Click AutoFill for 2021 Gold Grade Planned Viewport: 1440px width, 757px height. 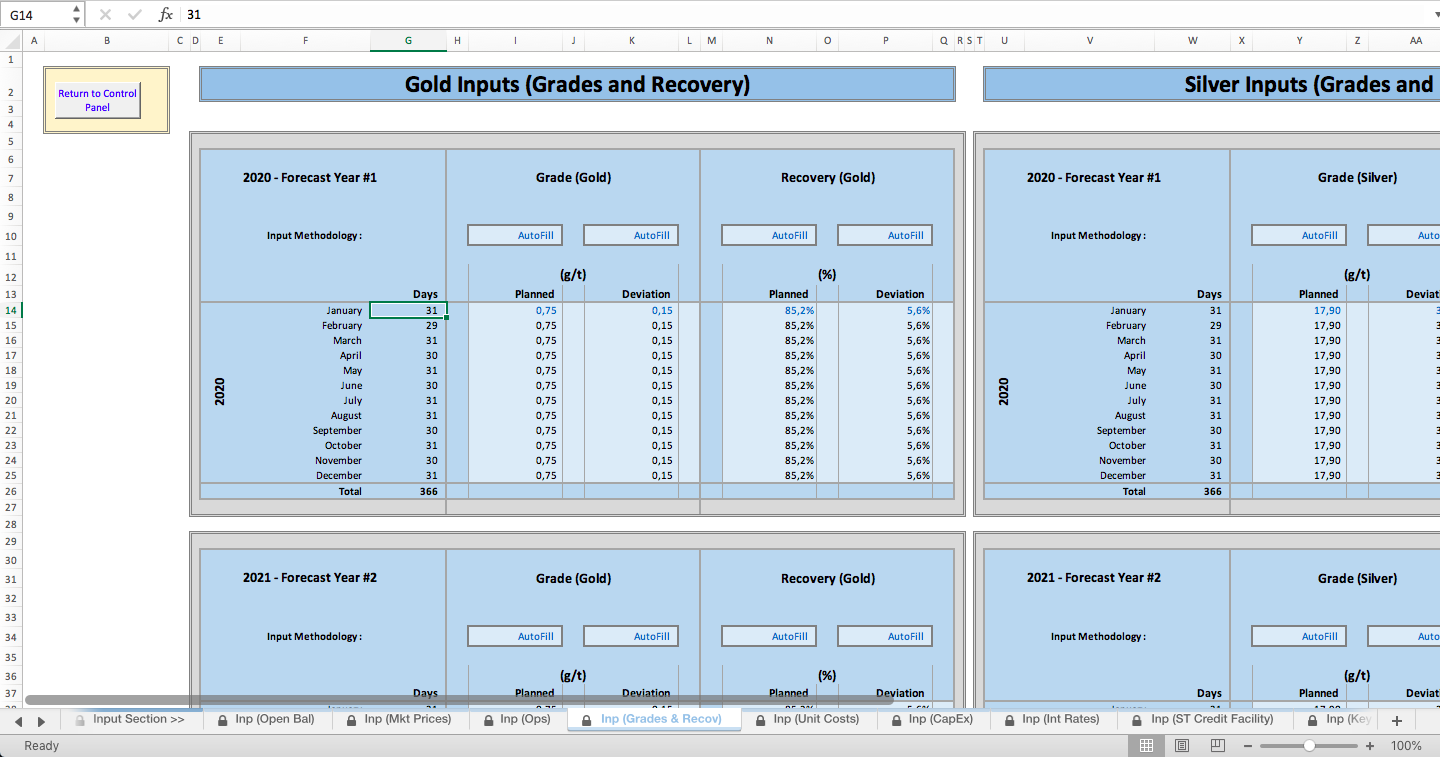[x=515, y=636]
